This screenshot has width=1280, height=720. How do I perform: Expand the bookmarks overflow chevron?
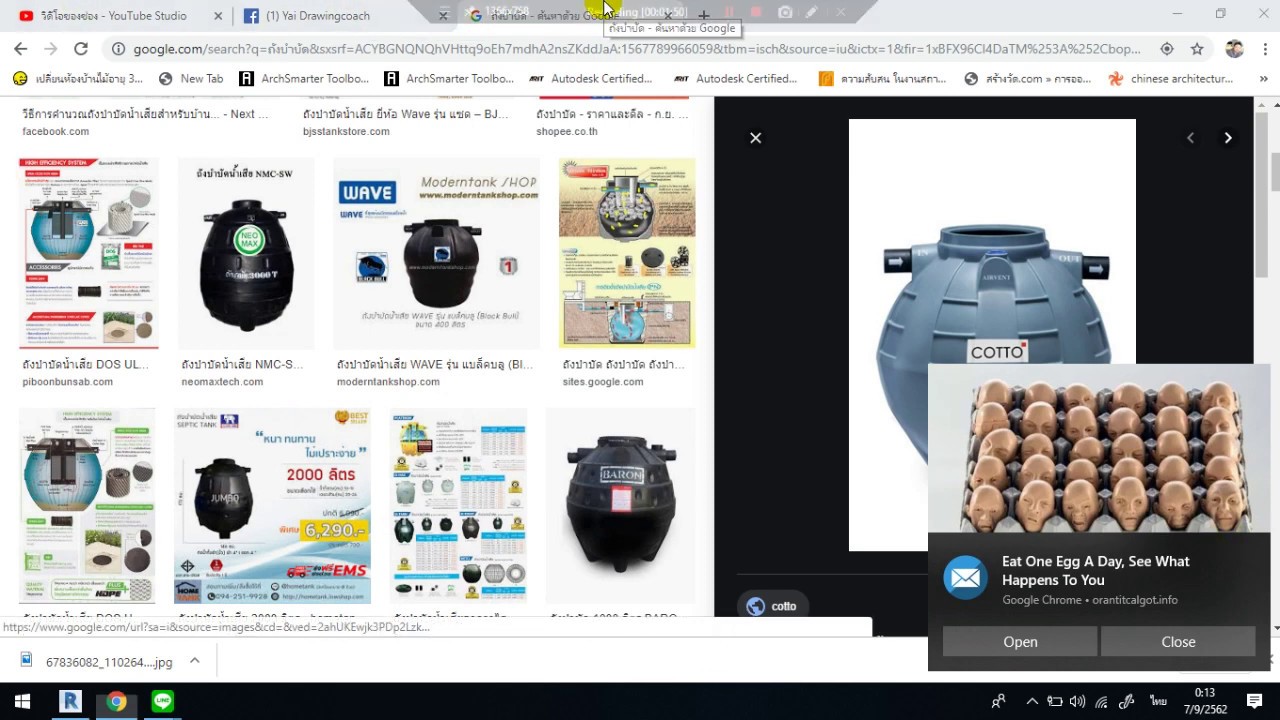[x=1264, y=78]
